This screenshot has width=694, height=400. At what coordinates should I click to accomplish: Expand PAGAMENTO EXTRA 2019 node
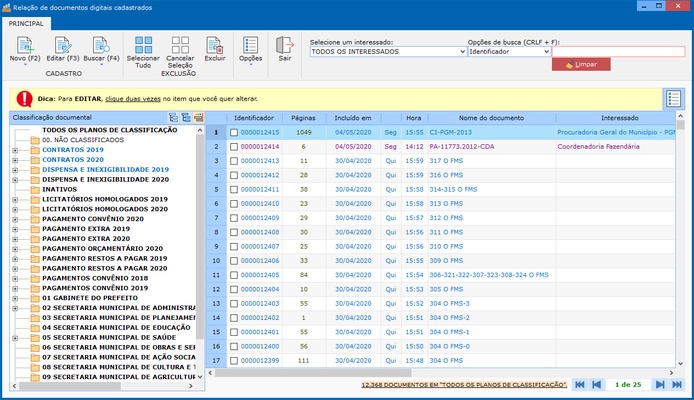point(15,229)
